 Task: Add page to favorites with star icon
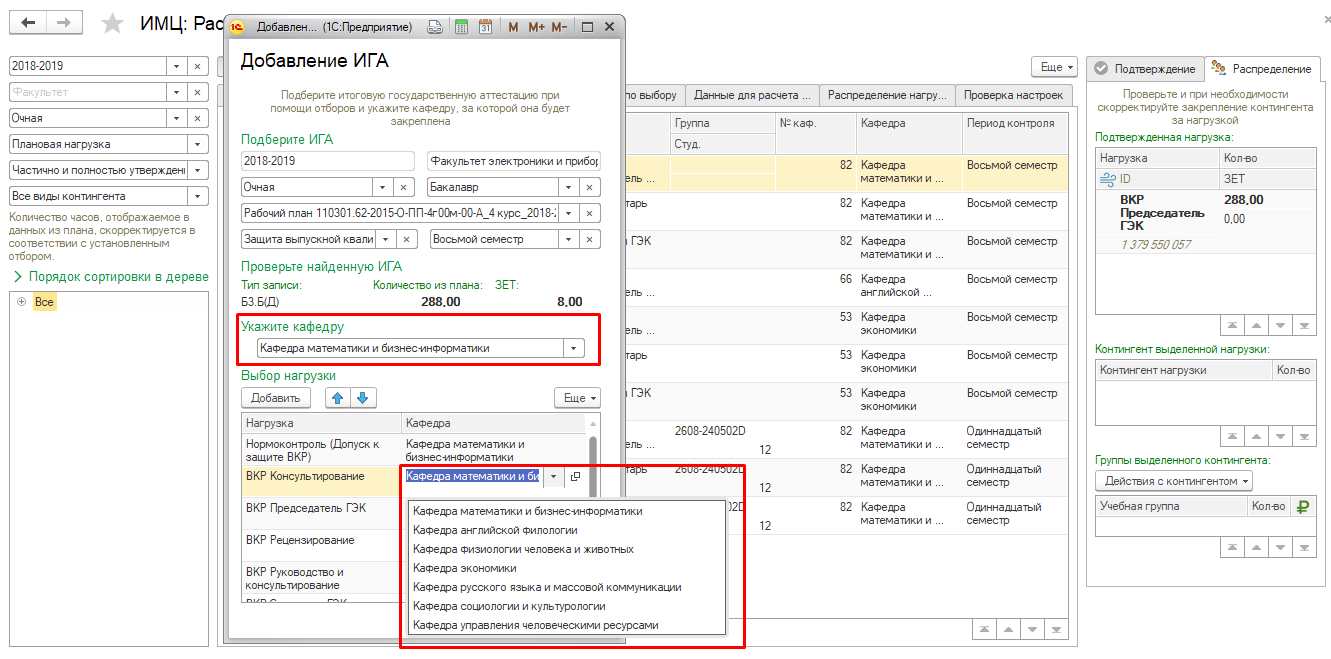[113, 24]
